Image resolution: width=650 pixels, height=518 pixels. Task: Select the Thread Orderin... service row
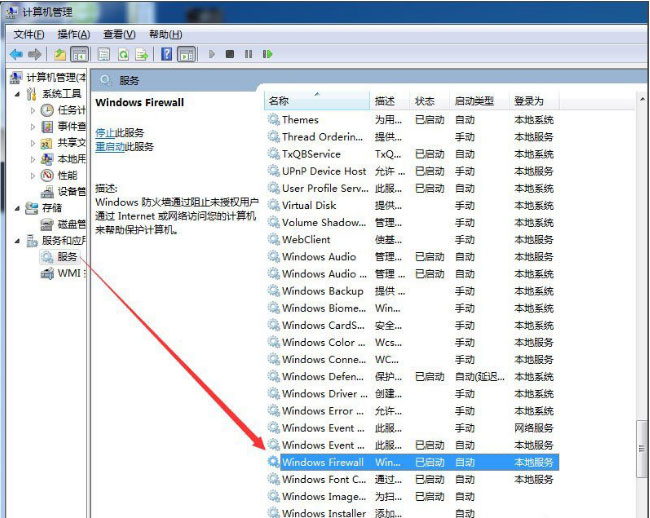tap(412, 137)
